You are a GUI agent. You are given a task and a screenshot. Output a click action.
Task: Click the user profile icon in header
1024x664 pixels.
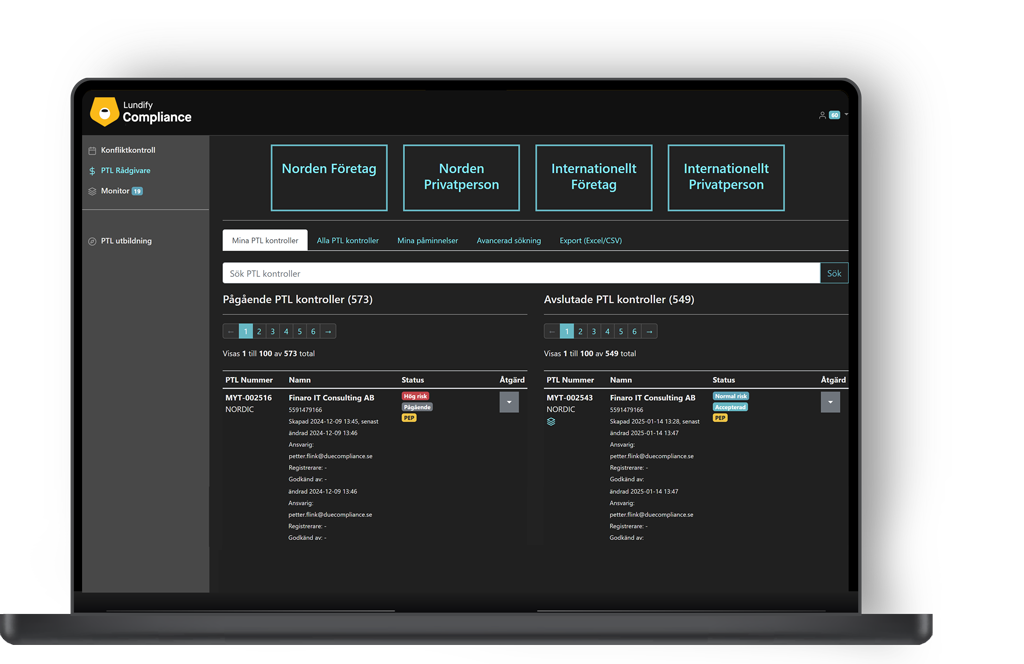tap(822, 115)
